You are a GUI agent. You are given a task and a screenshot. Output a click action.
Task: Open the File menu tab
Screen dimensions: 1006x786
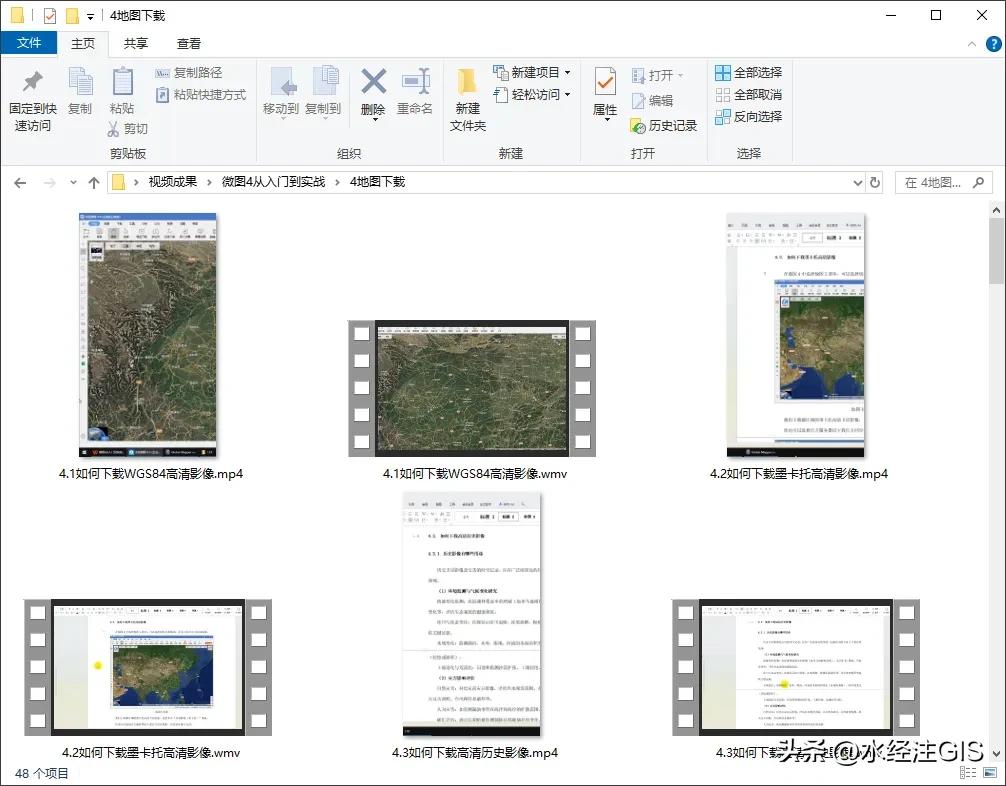click(x=29, y=43)
